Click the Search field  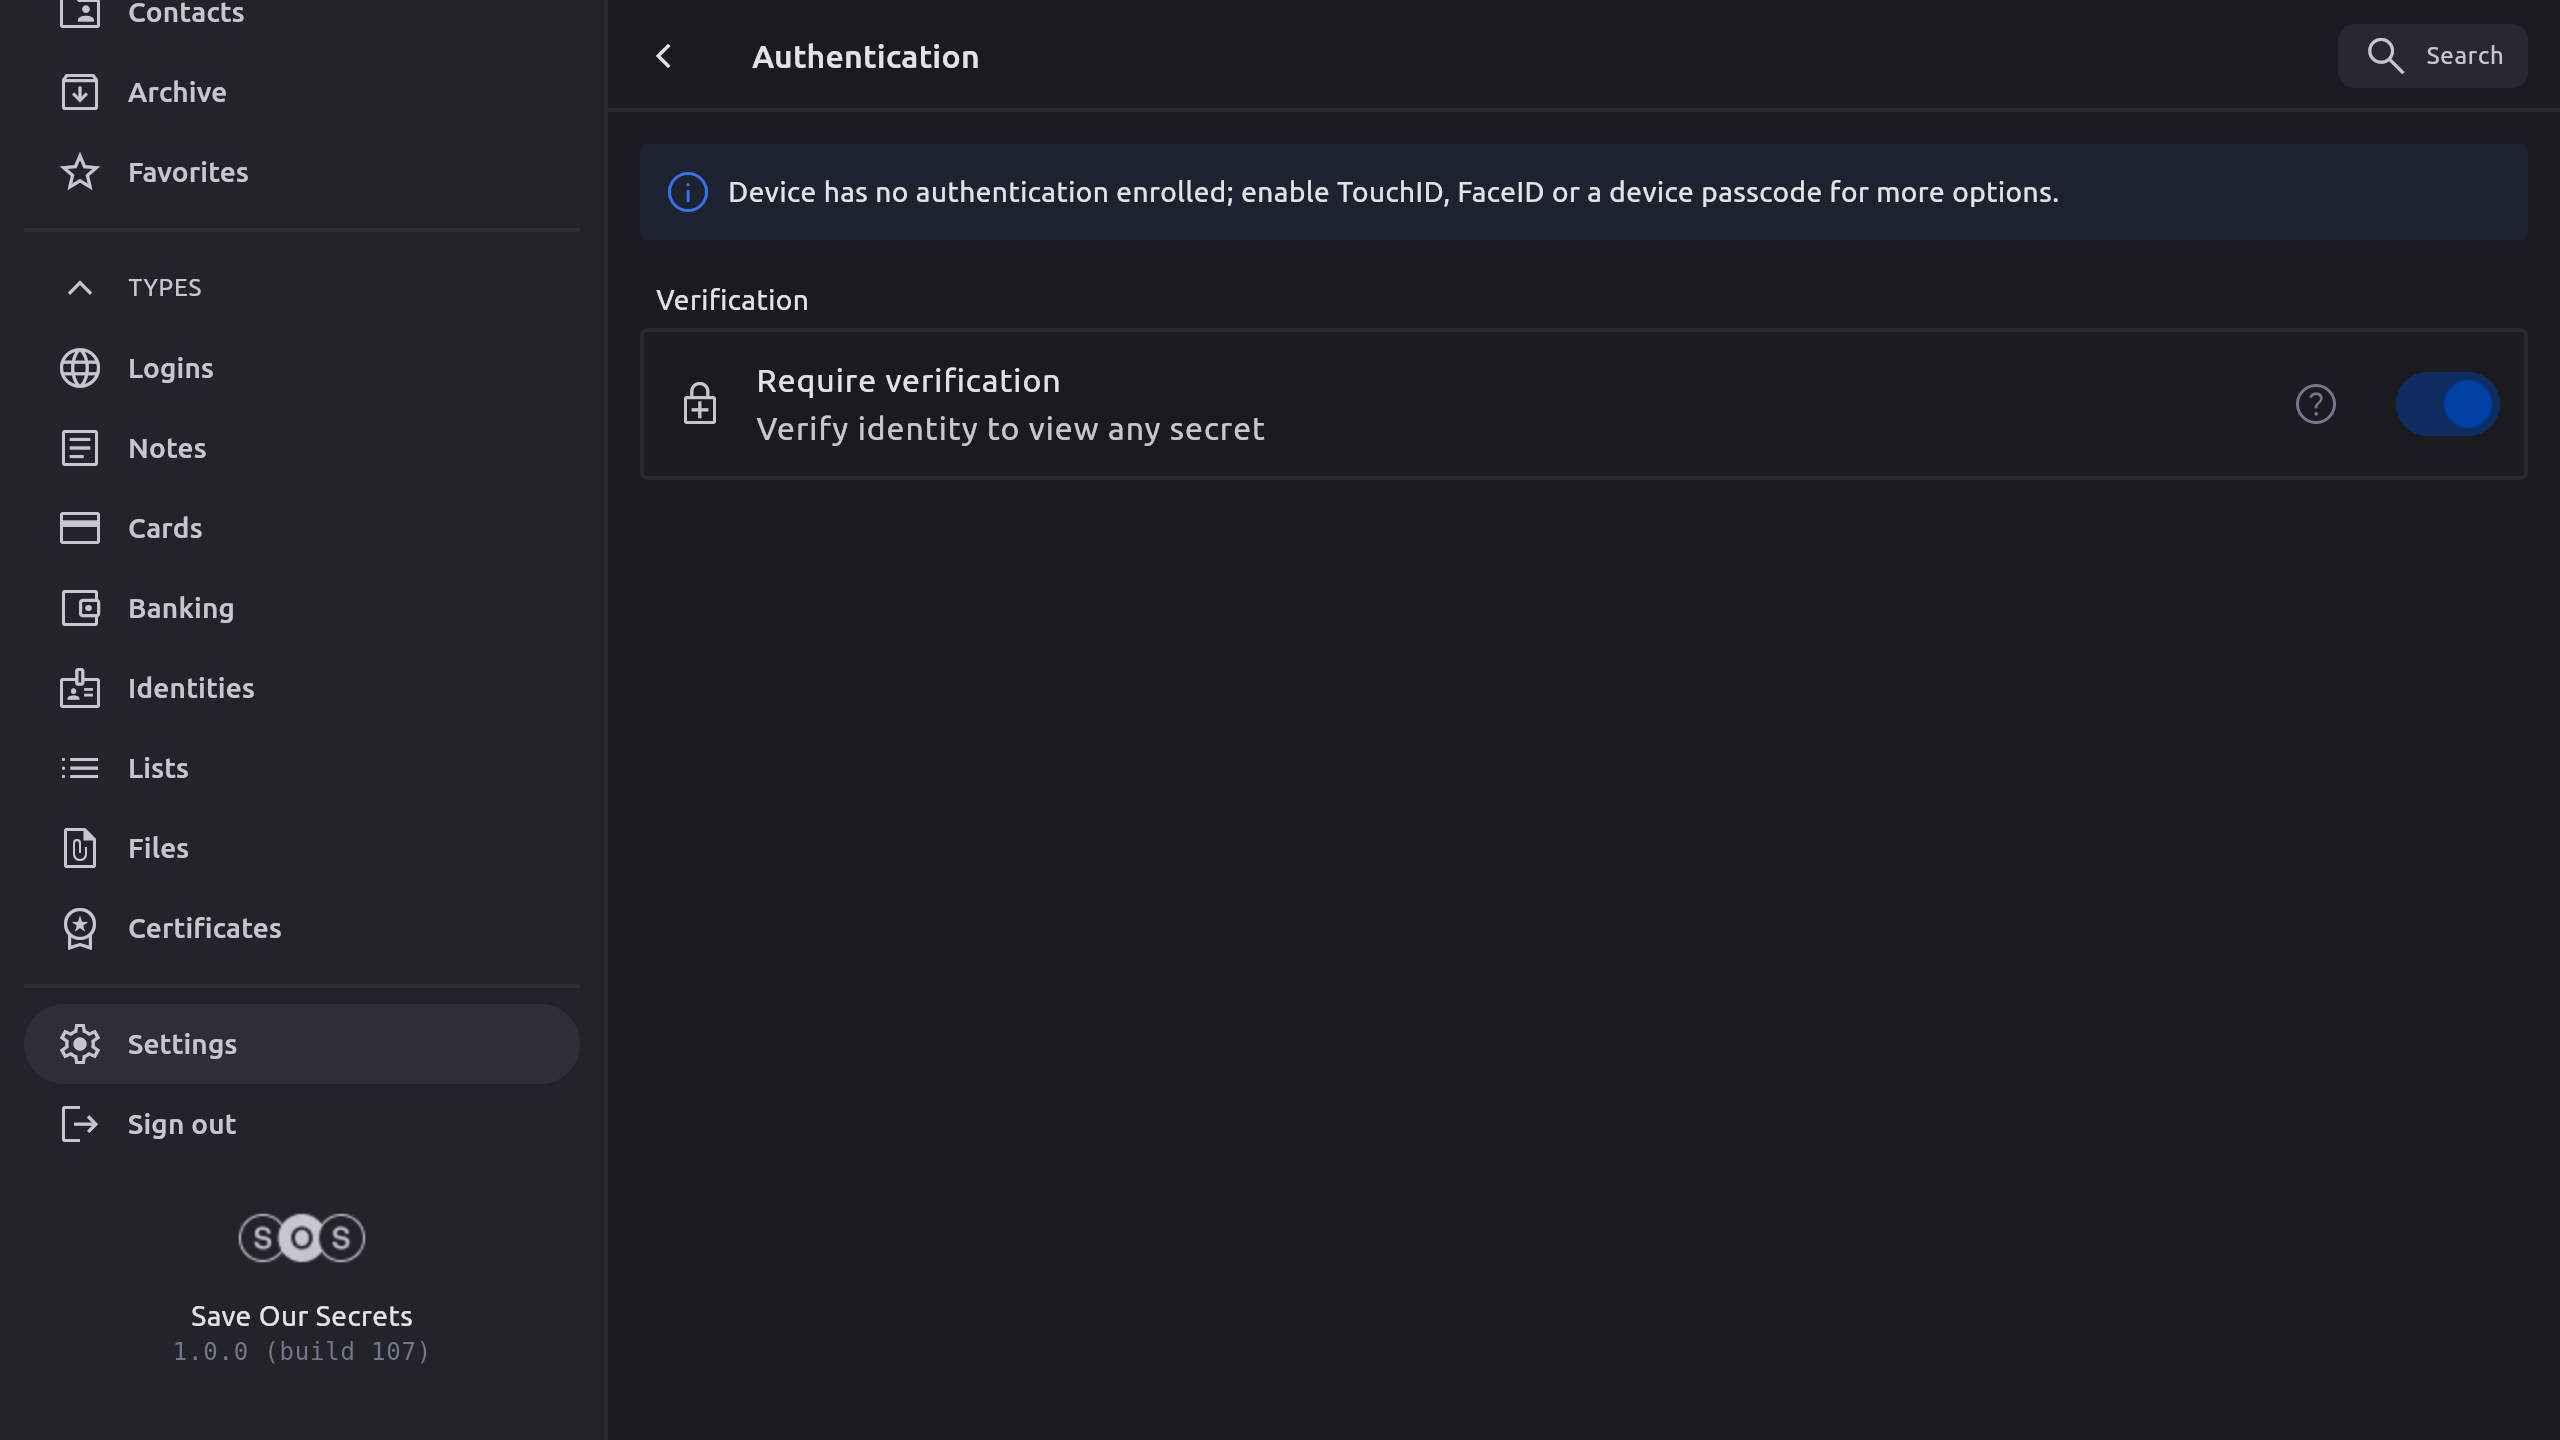(x=2432, y=56)
